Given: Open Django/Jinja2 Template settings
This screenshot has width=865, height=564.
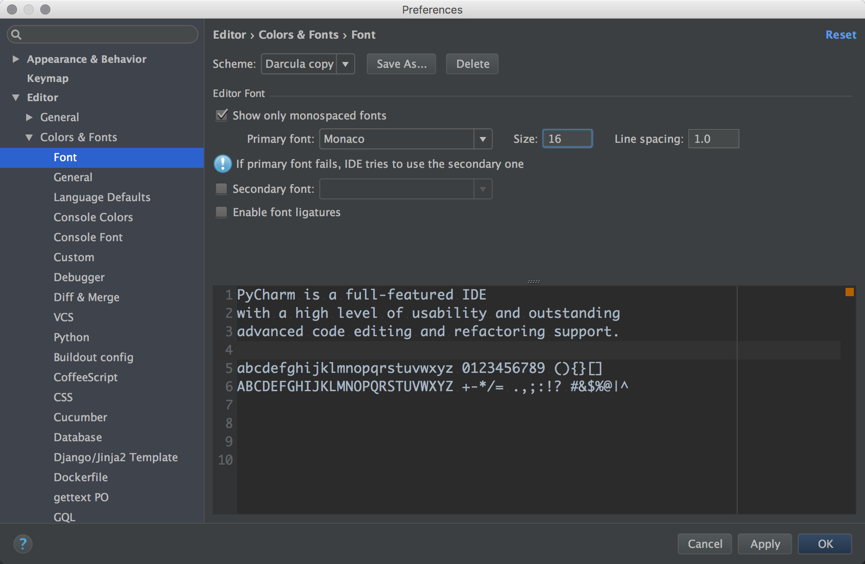Looking at the screenshot, I should coord(115,457).
